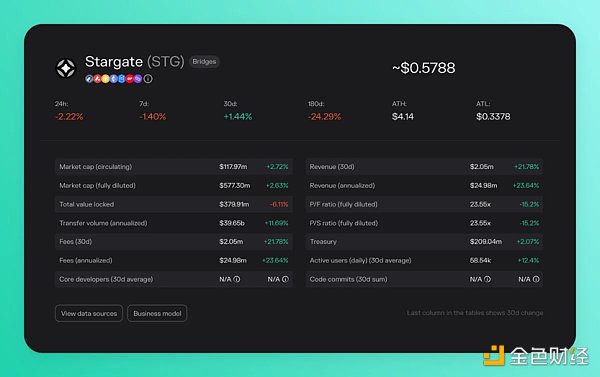The image size is (600, 377).
Task: Click the Transfer volume (annualized) row
Action: [174, 223]
